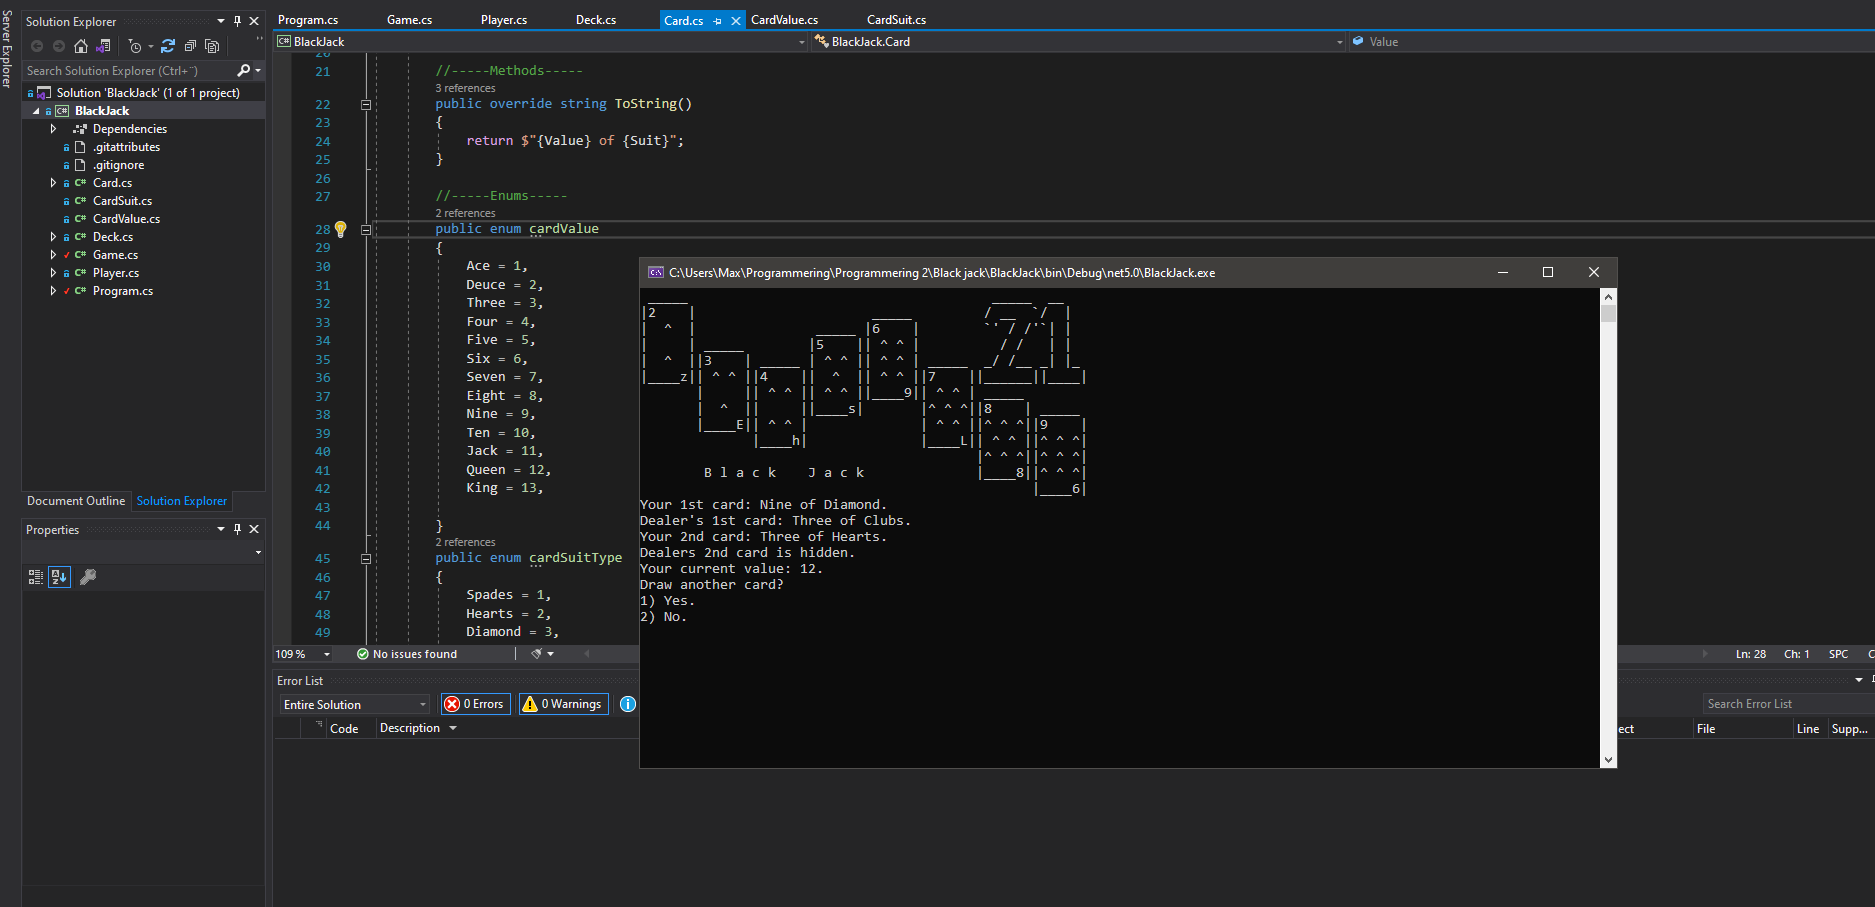The width and height of the screenshot is (1875, 907).
Task: Switch to Game.cs tab
Action: (409, 20)
